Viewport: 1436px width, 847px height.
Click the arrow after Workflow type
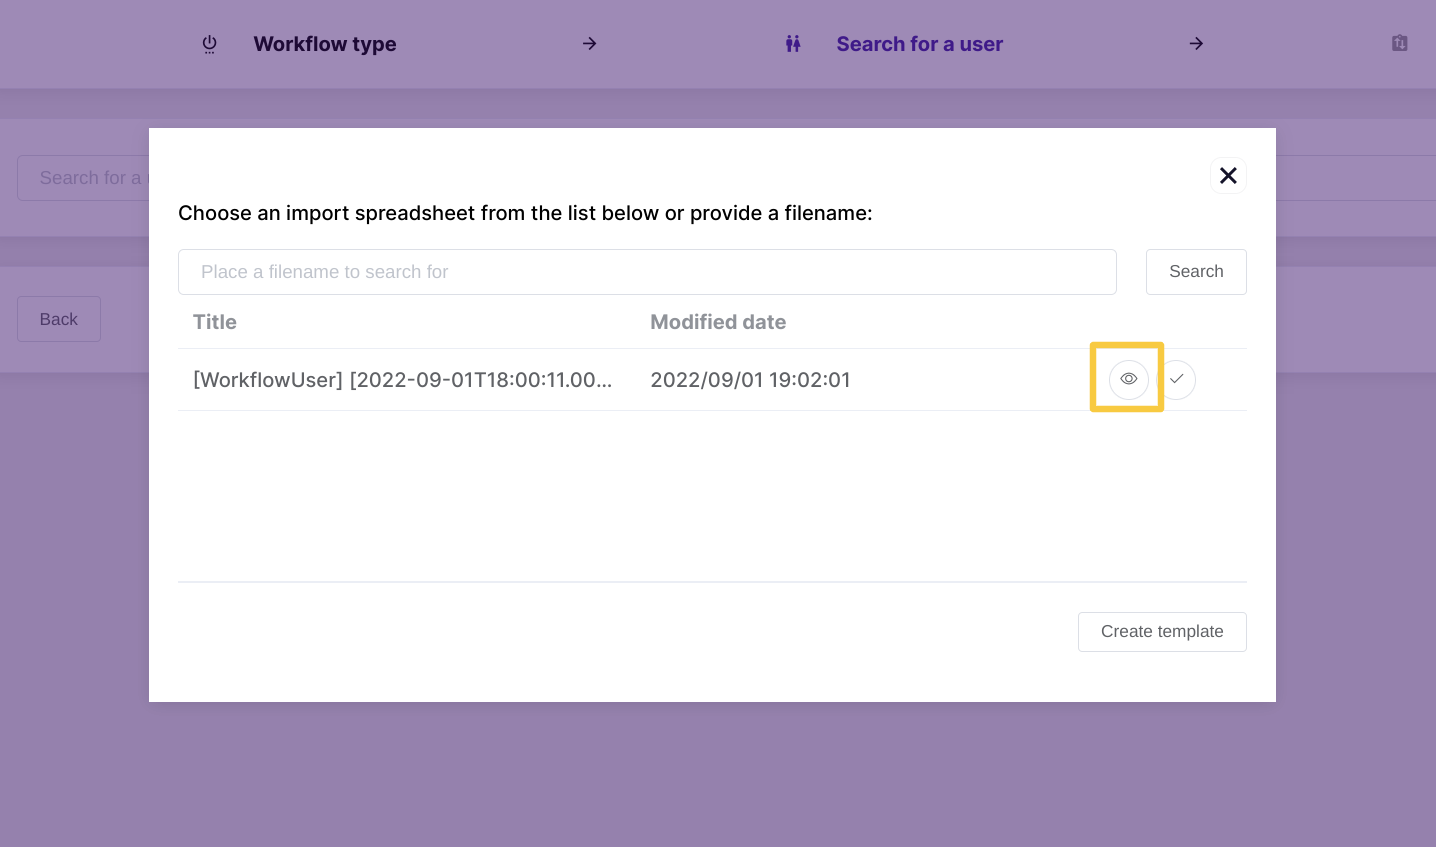590,43
